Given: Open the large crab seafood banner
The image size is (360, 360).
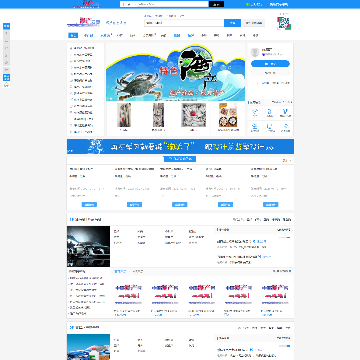Looking at the screenshot, I should (175, 72).
